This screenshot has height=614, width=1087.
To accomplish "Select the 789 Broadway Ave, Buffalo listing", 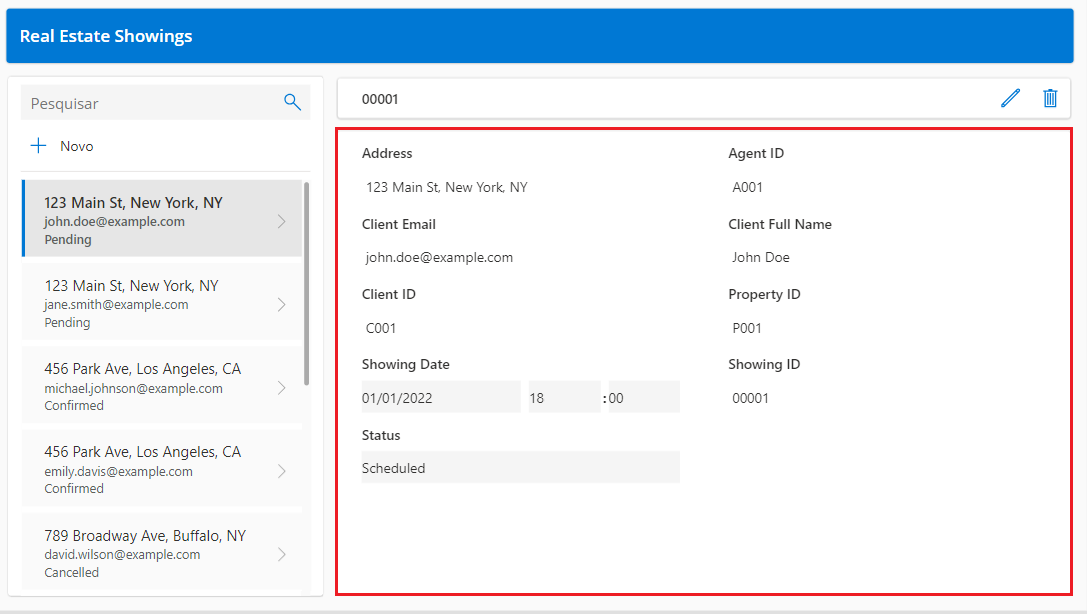I will 162,552.
